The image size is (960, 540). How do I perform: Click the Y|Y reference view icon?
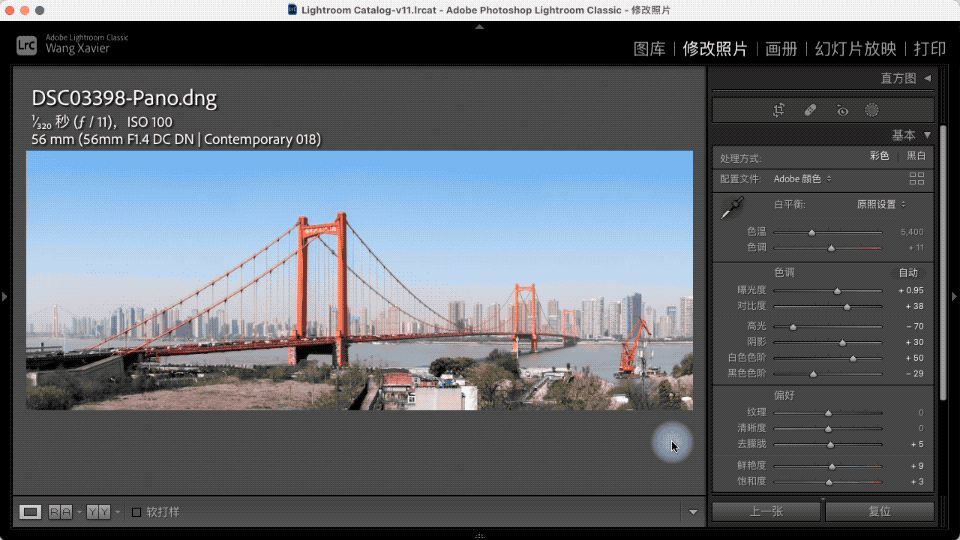(98, 512)
